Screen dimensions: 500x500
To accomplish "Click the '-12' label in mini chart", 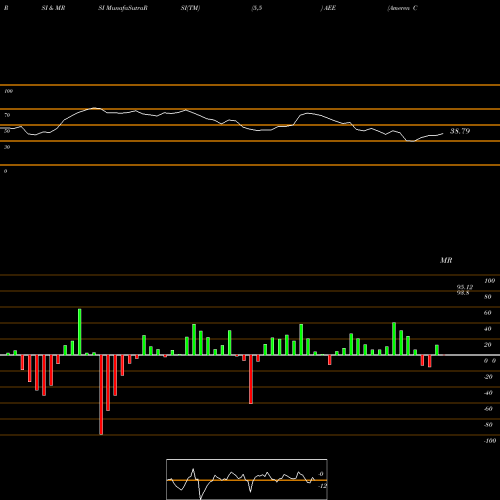I will click(322, 486).
